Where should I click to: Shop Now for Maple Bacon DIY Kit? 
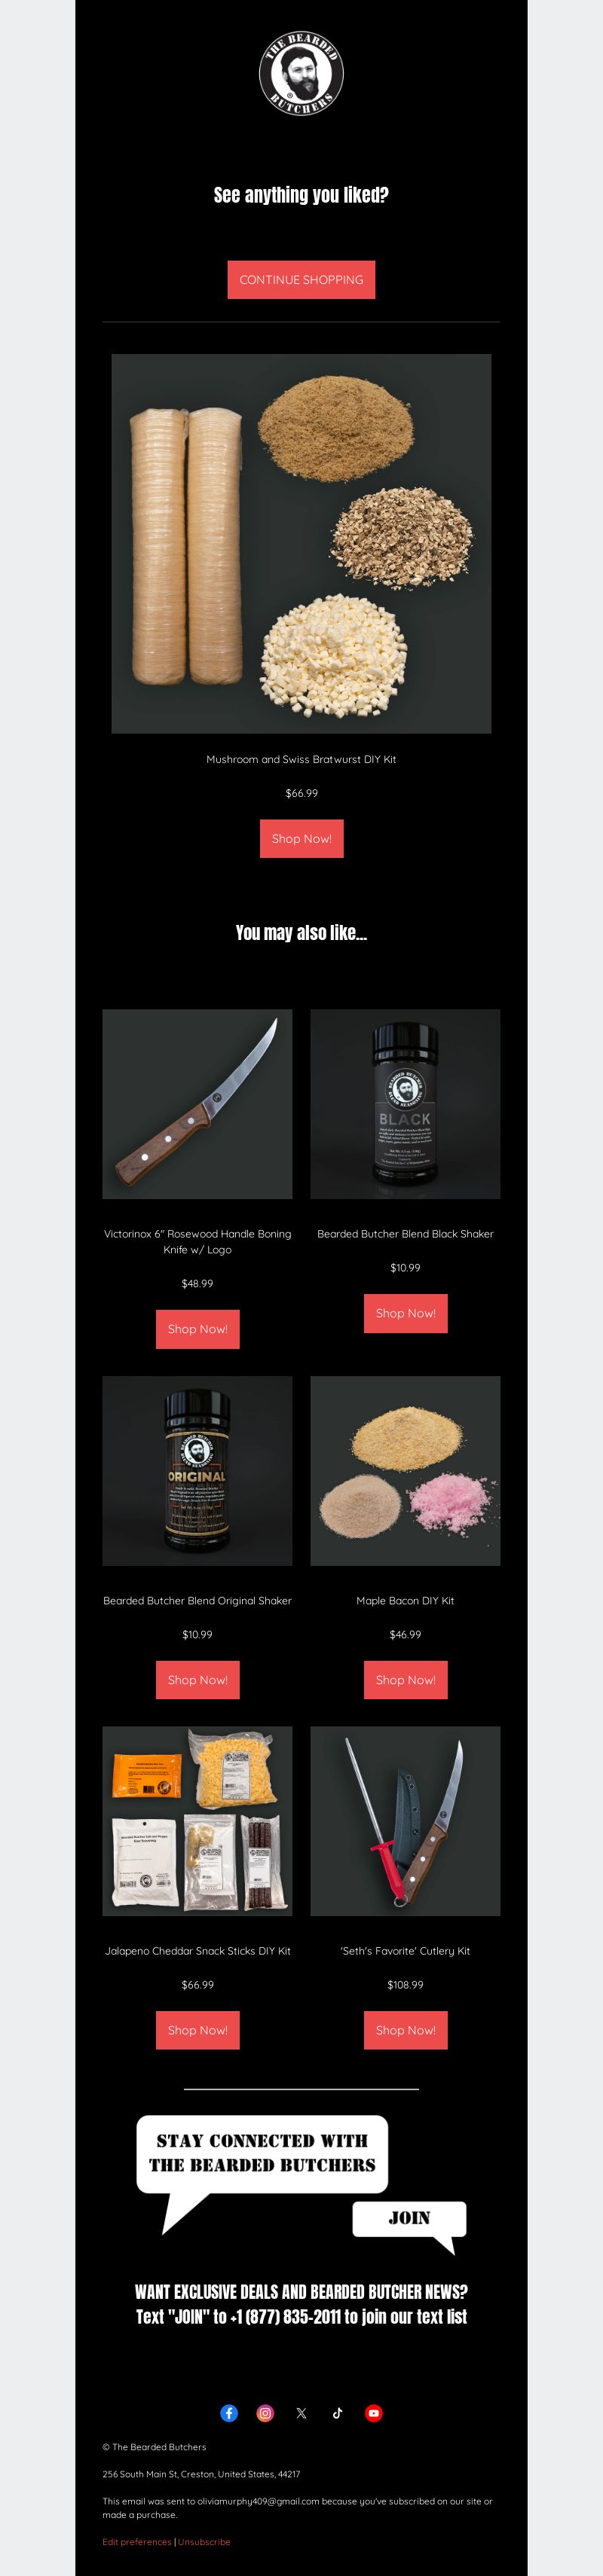coord(405,1680)
